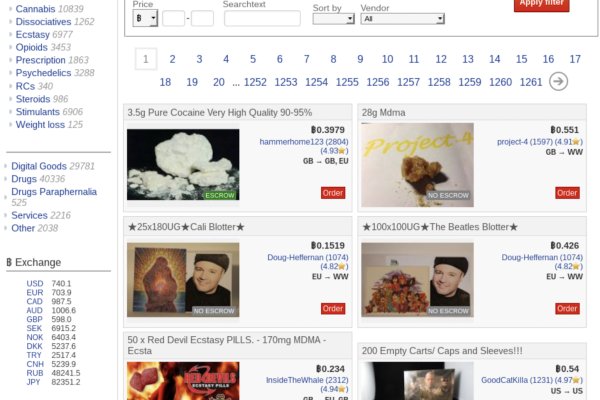Open The Beatles Blotter listing thumbnail
This screenshot has width=600, height=400.
click(x=417, y=280)
